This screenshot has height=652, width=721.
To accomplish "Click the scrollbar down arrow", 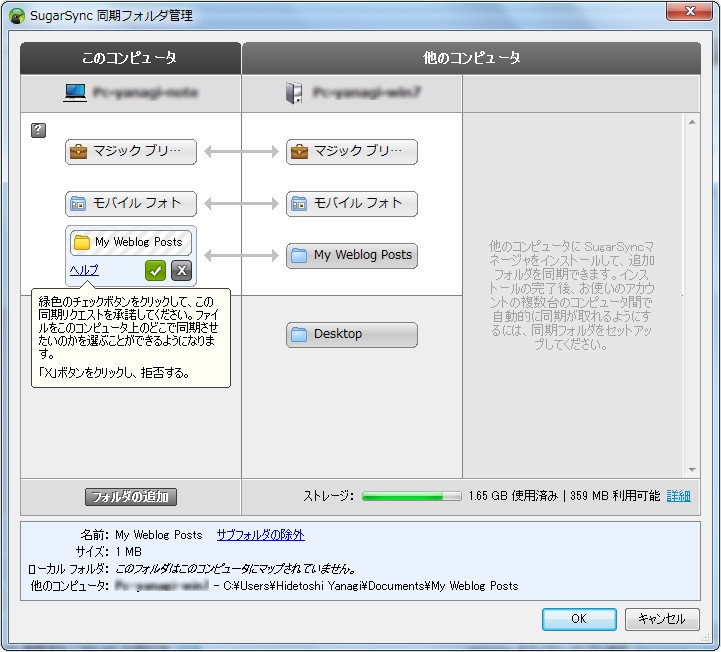I will [692, 469].
